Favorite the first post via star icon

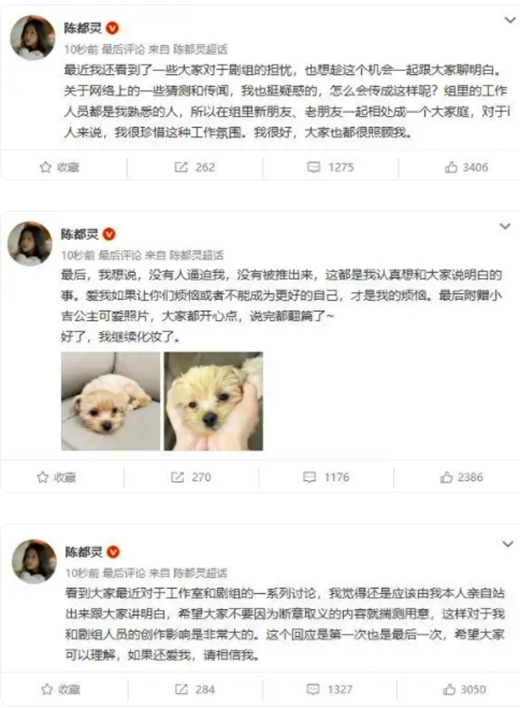[x=59, y=168]
